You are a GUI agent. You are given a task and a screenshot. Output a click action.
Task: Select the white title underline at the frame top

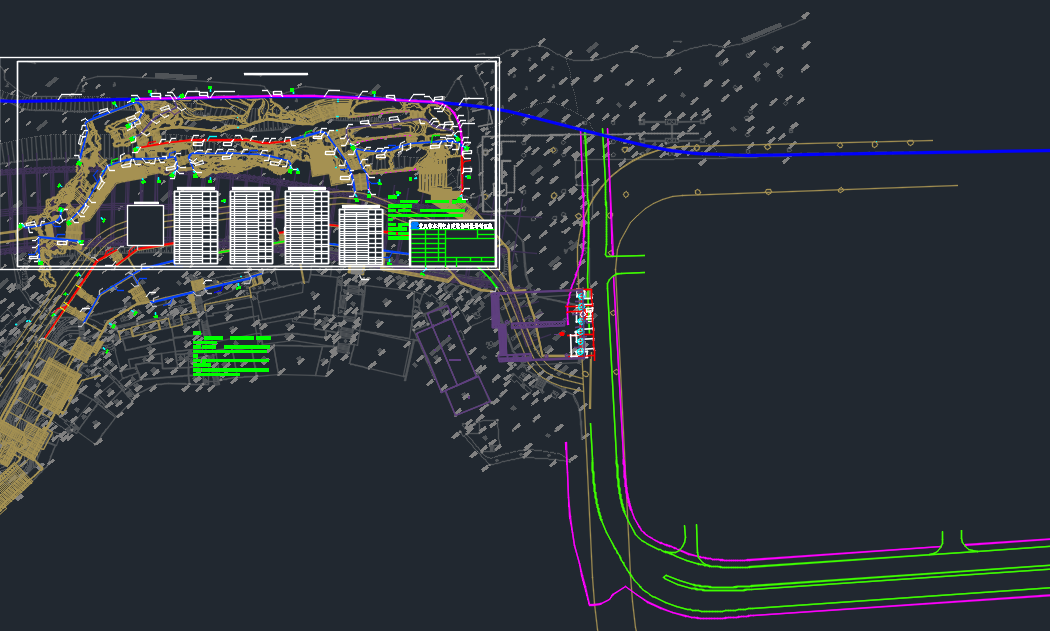276,74
